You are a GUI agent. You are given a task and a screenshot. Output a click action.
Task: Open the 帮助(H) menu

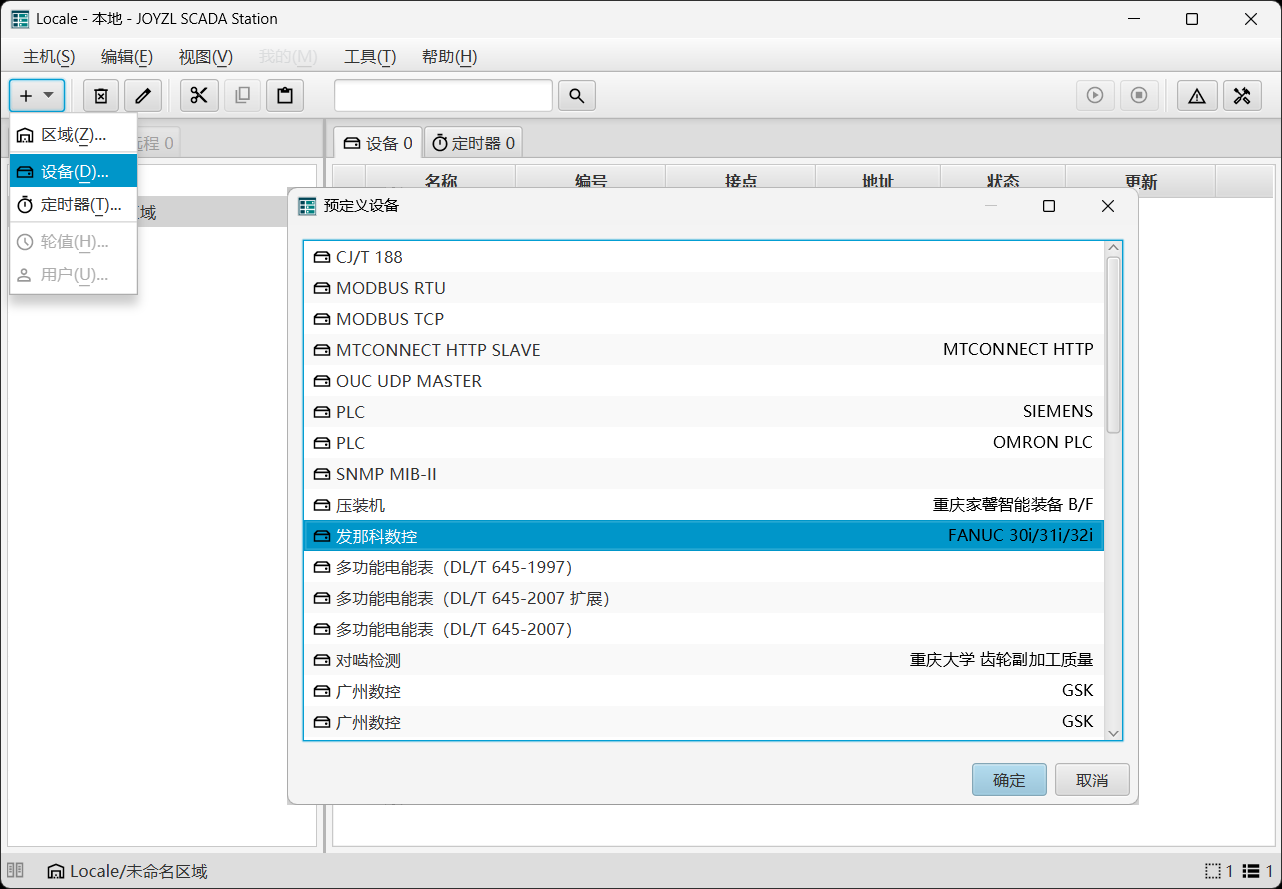coord(449,57)
